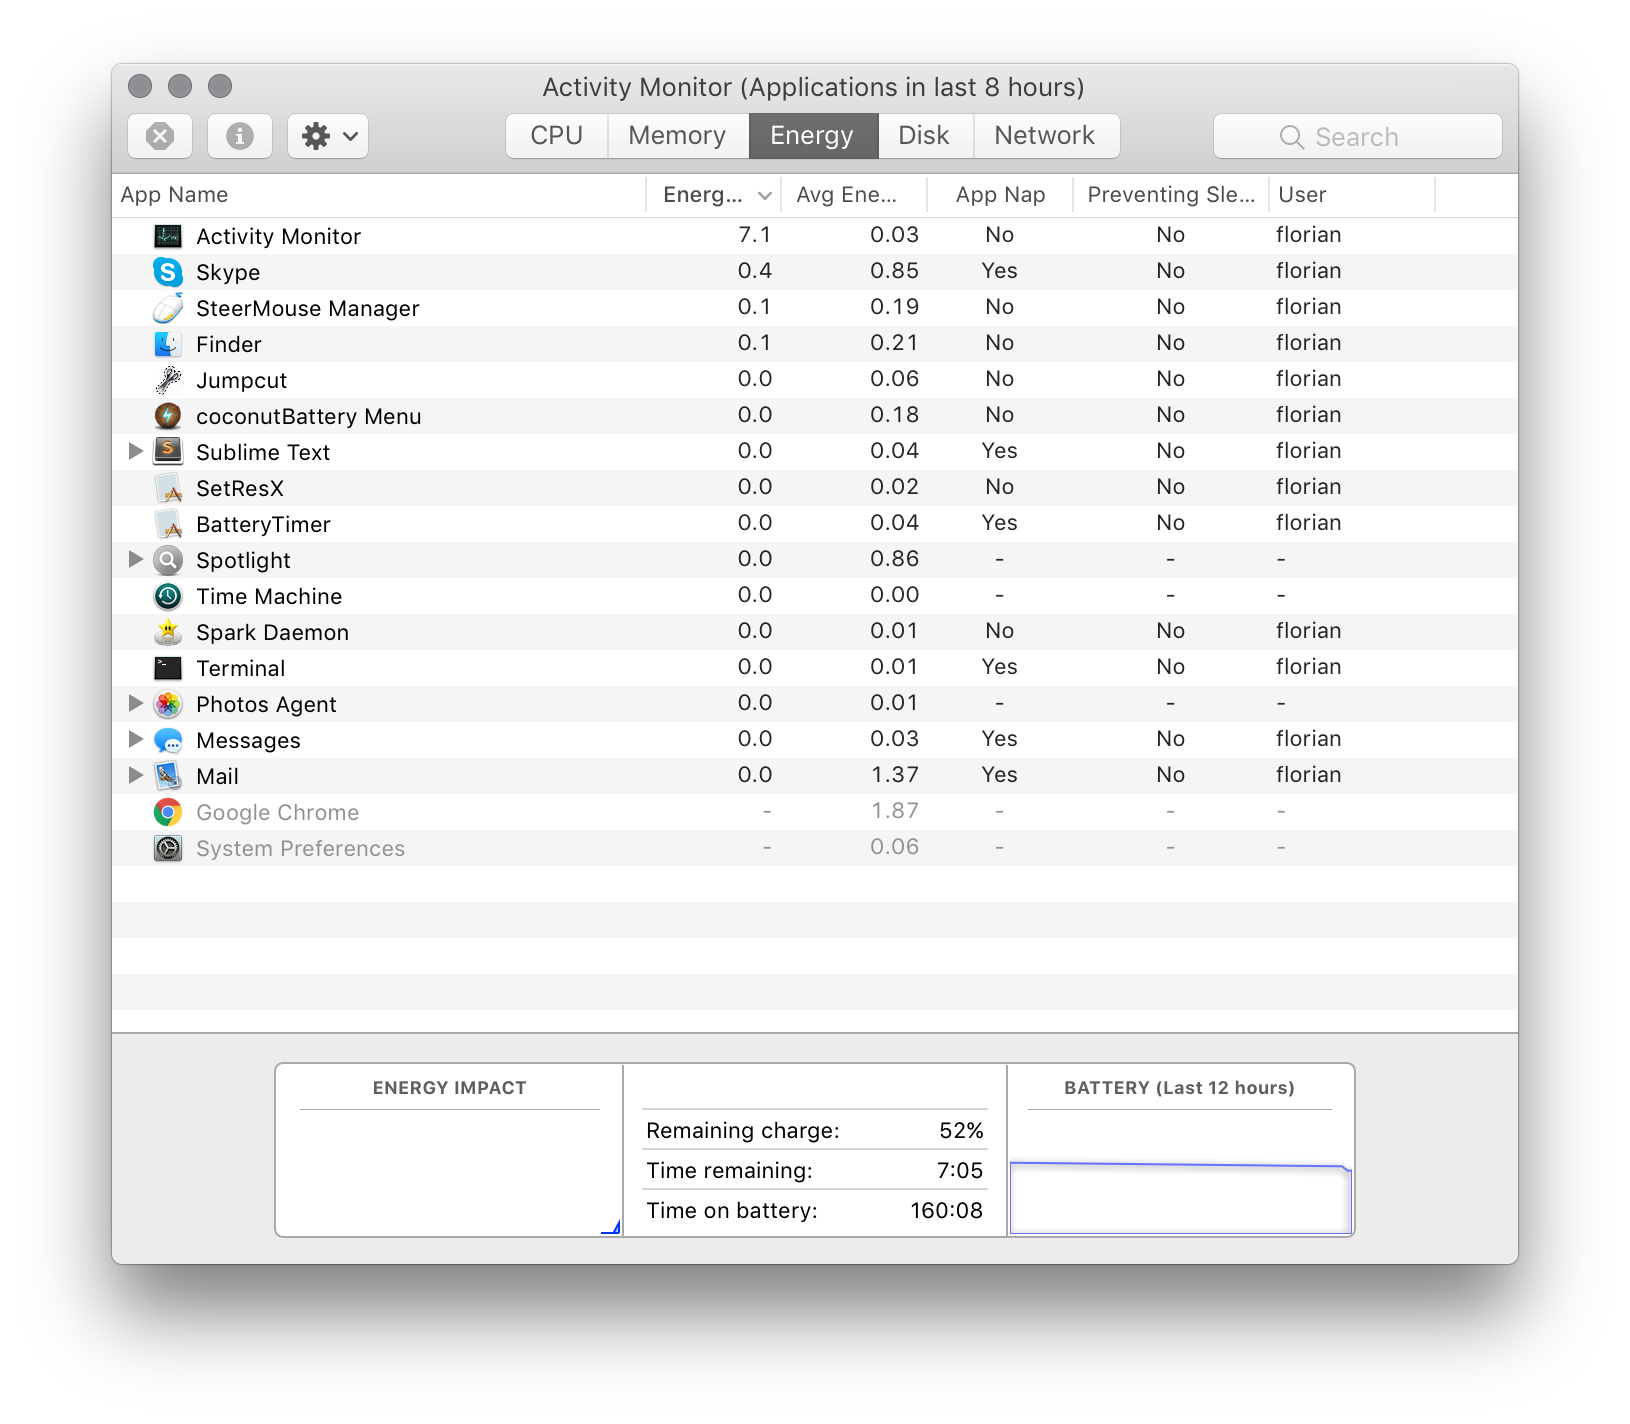Open the gear actions dropdown menu

(x=328, y=136)
